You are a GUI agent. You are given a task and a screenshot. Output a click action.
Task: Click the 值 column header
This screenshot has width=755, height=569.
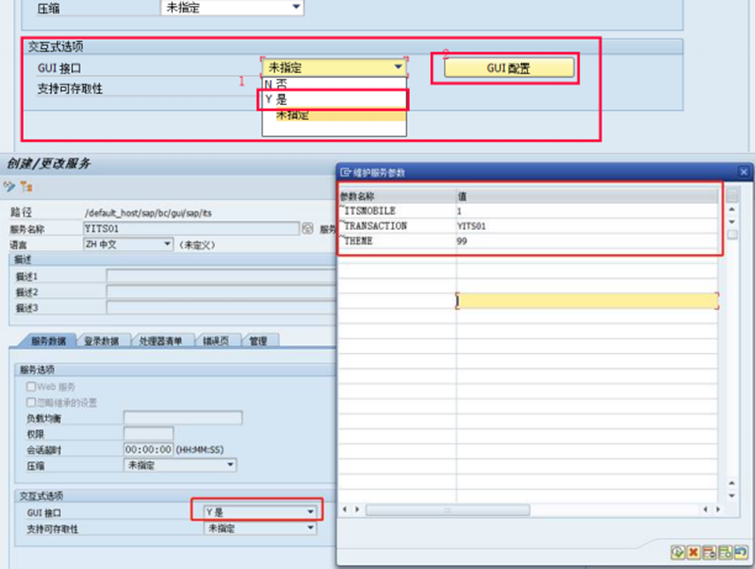point(587,196)
